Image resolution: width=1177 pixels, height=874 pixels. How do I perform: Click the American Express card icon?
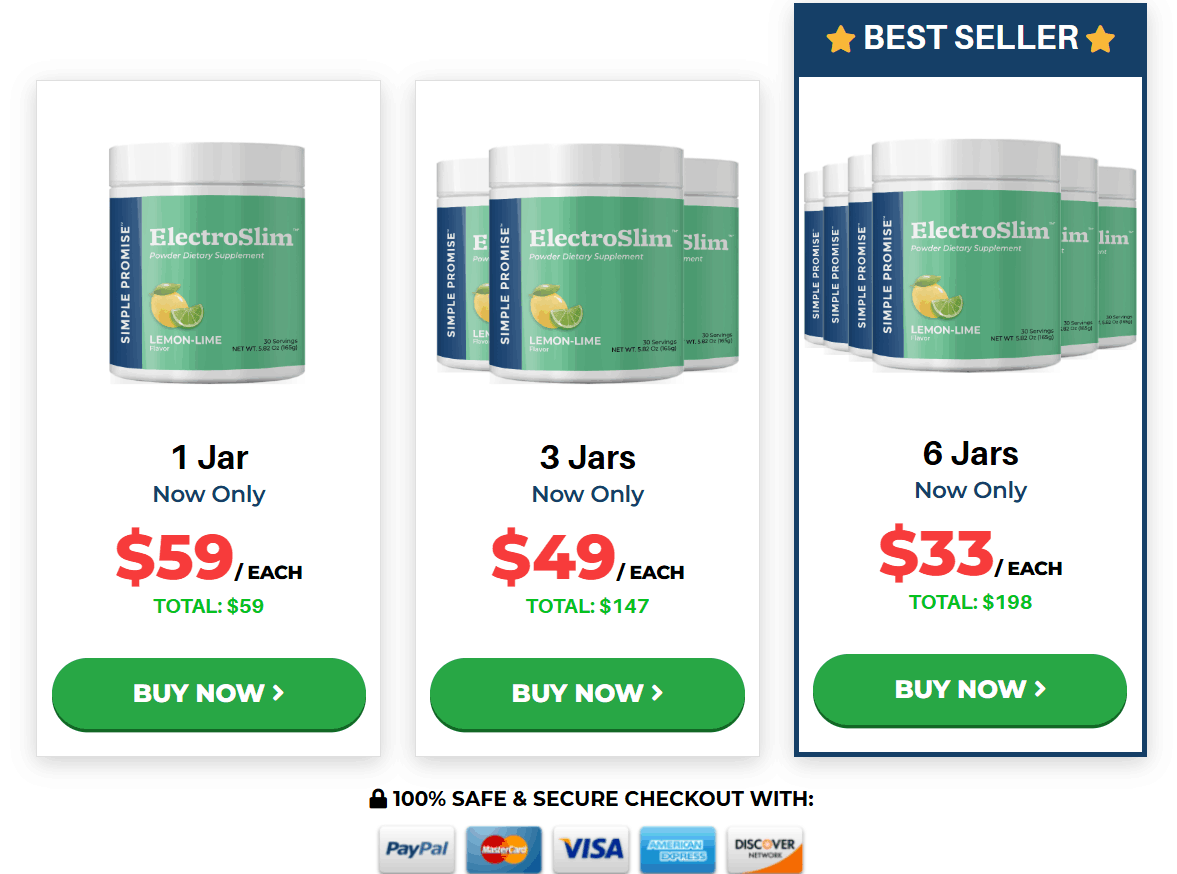coord(678,849)
